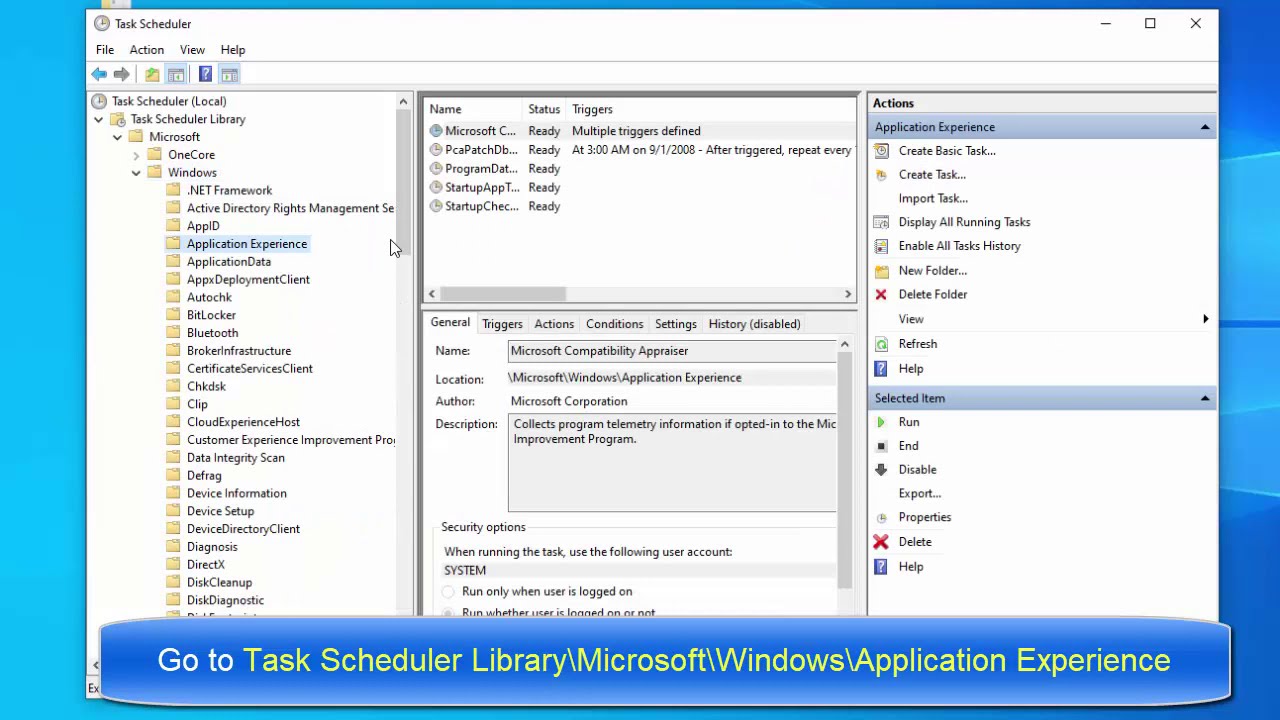
Task: Expand the OneCore folder node
Action: coord(136,155)
